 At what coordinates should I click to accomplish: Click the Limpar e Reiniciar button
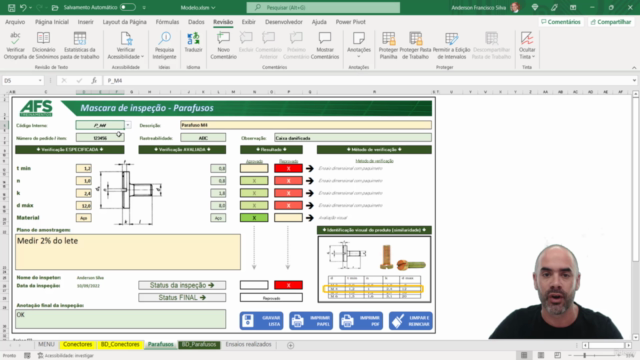pos(411,321)
